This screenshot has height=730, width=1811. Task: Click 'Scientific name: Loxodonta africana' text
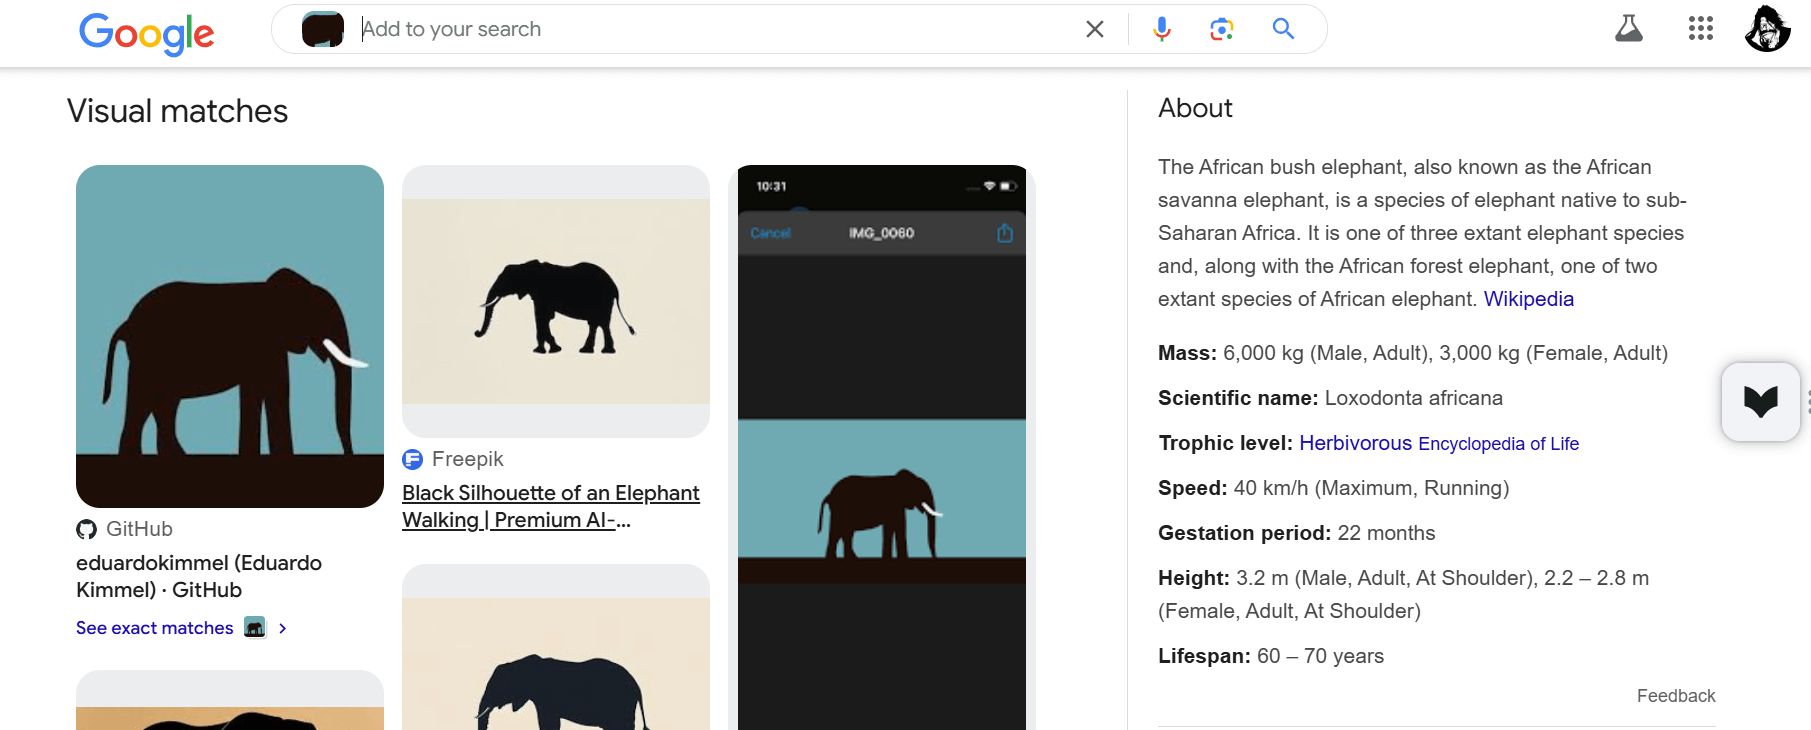(1330, 398)
